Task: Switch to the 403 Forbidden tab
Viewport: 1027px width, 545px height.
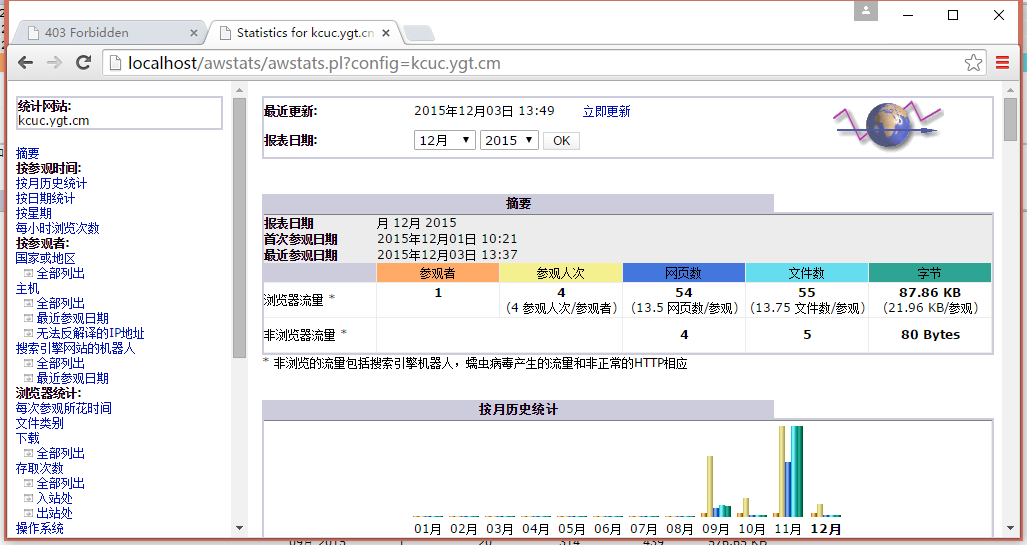Action: [100, 33]
